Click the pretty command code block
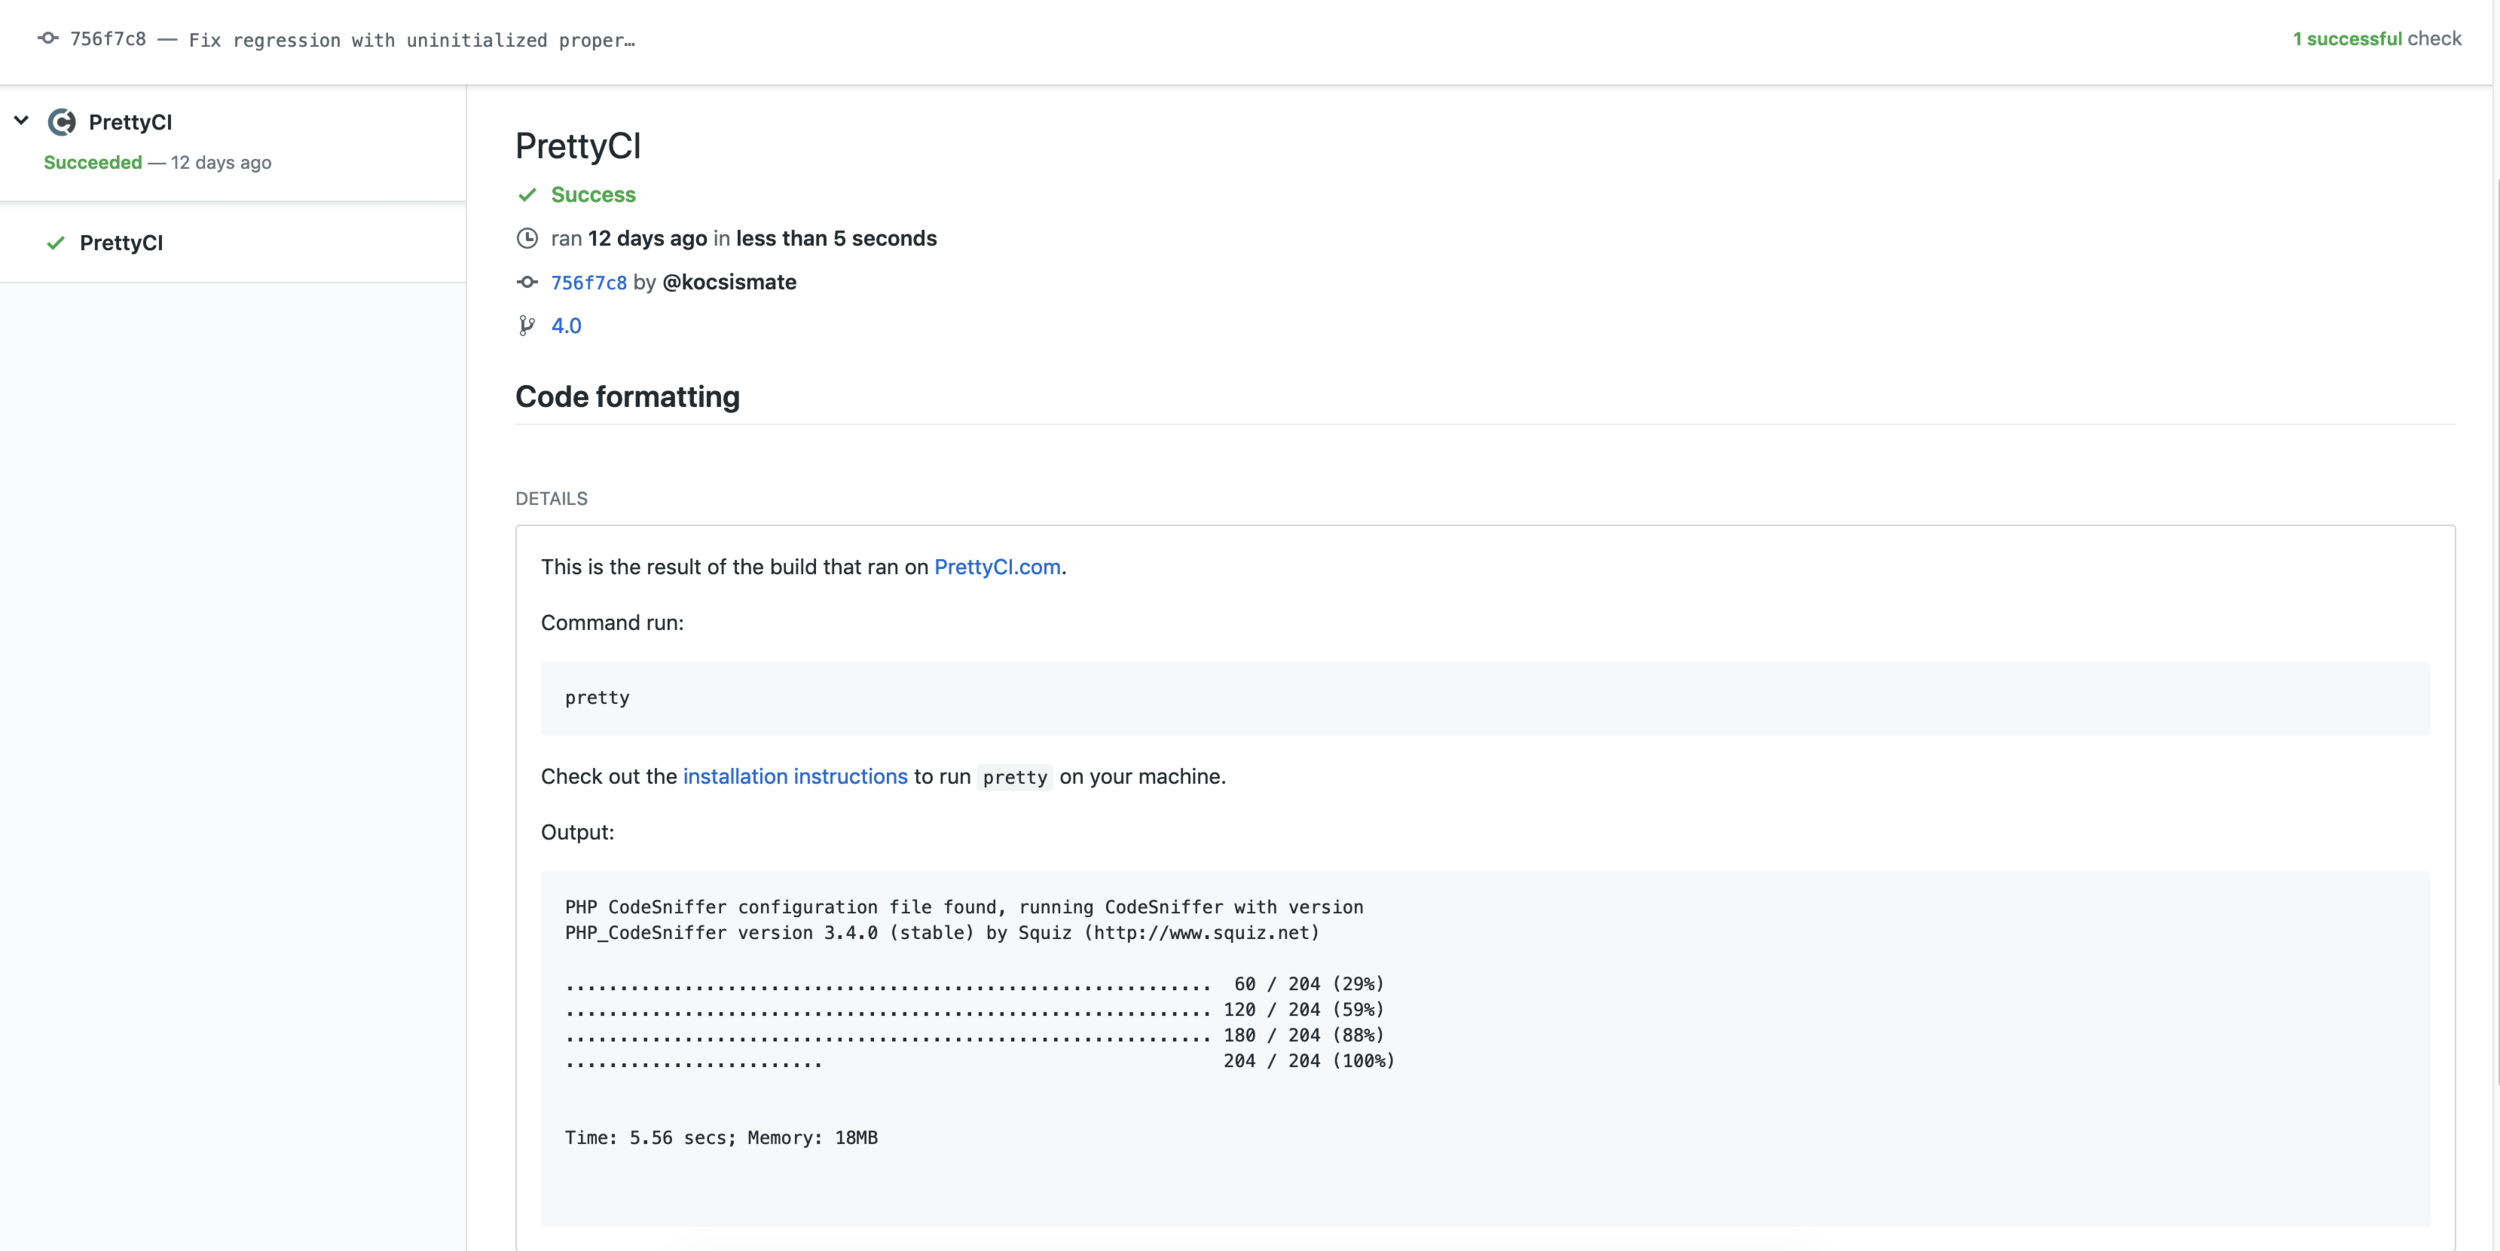Screen dimensions: 2500x1251 (1484, 698)
